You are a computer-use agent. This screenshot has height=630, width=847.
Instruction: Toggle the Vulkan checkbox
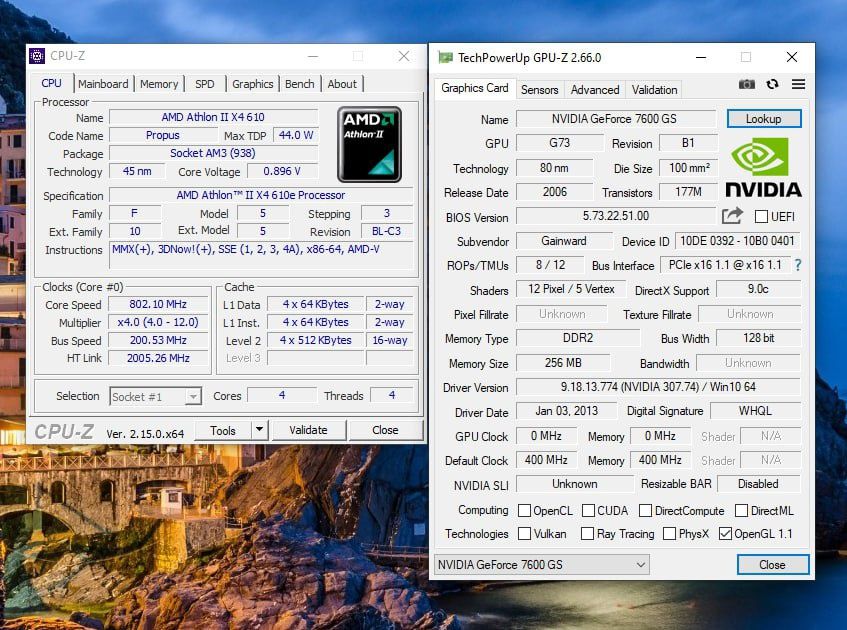point(524,534)
